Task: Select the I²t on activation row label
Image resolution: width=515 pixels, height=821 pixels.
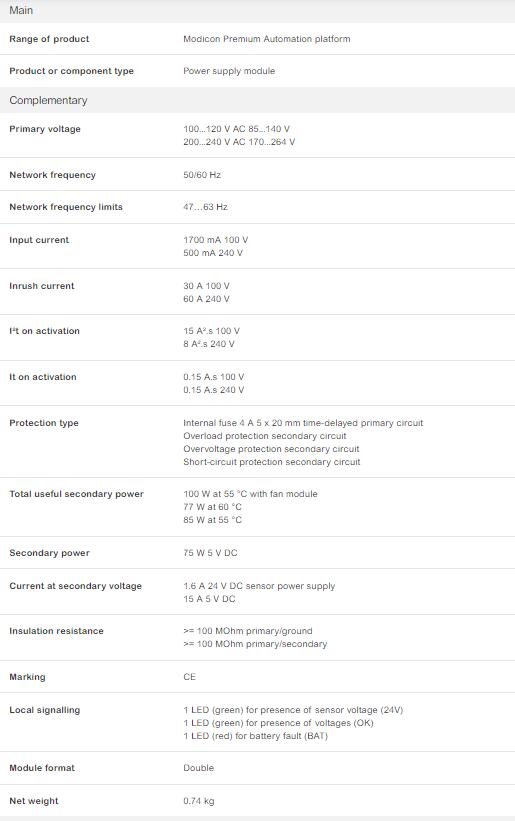Action: [44, 331]
